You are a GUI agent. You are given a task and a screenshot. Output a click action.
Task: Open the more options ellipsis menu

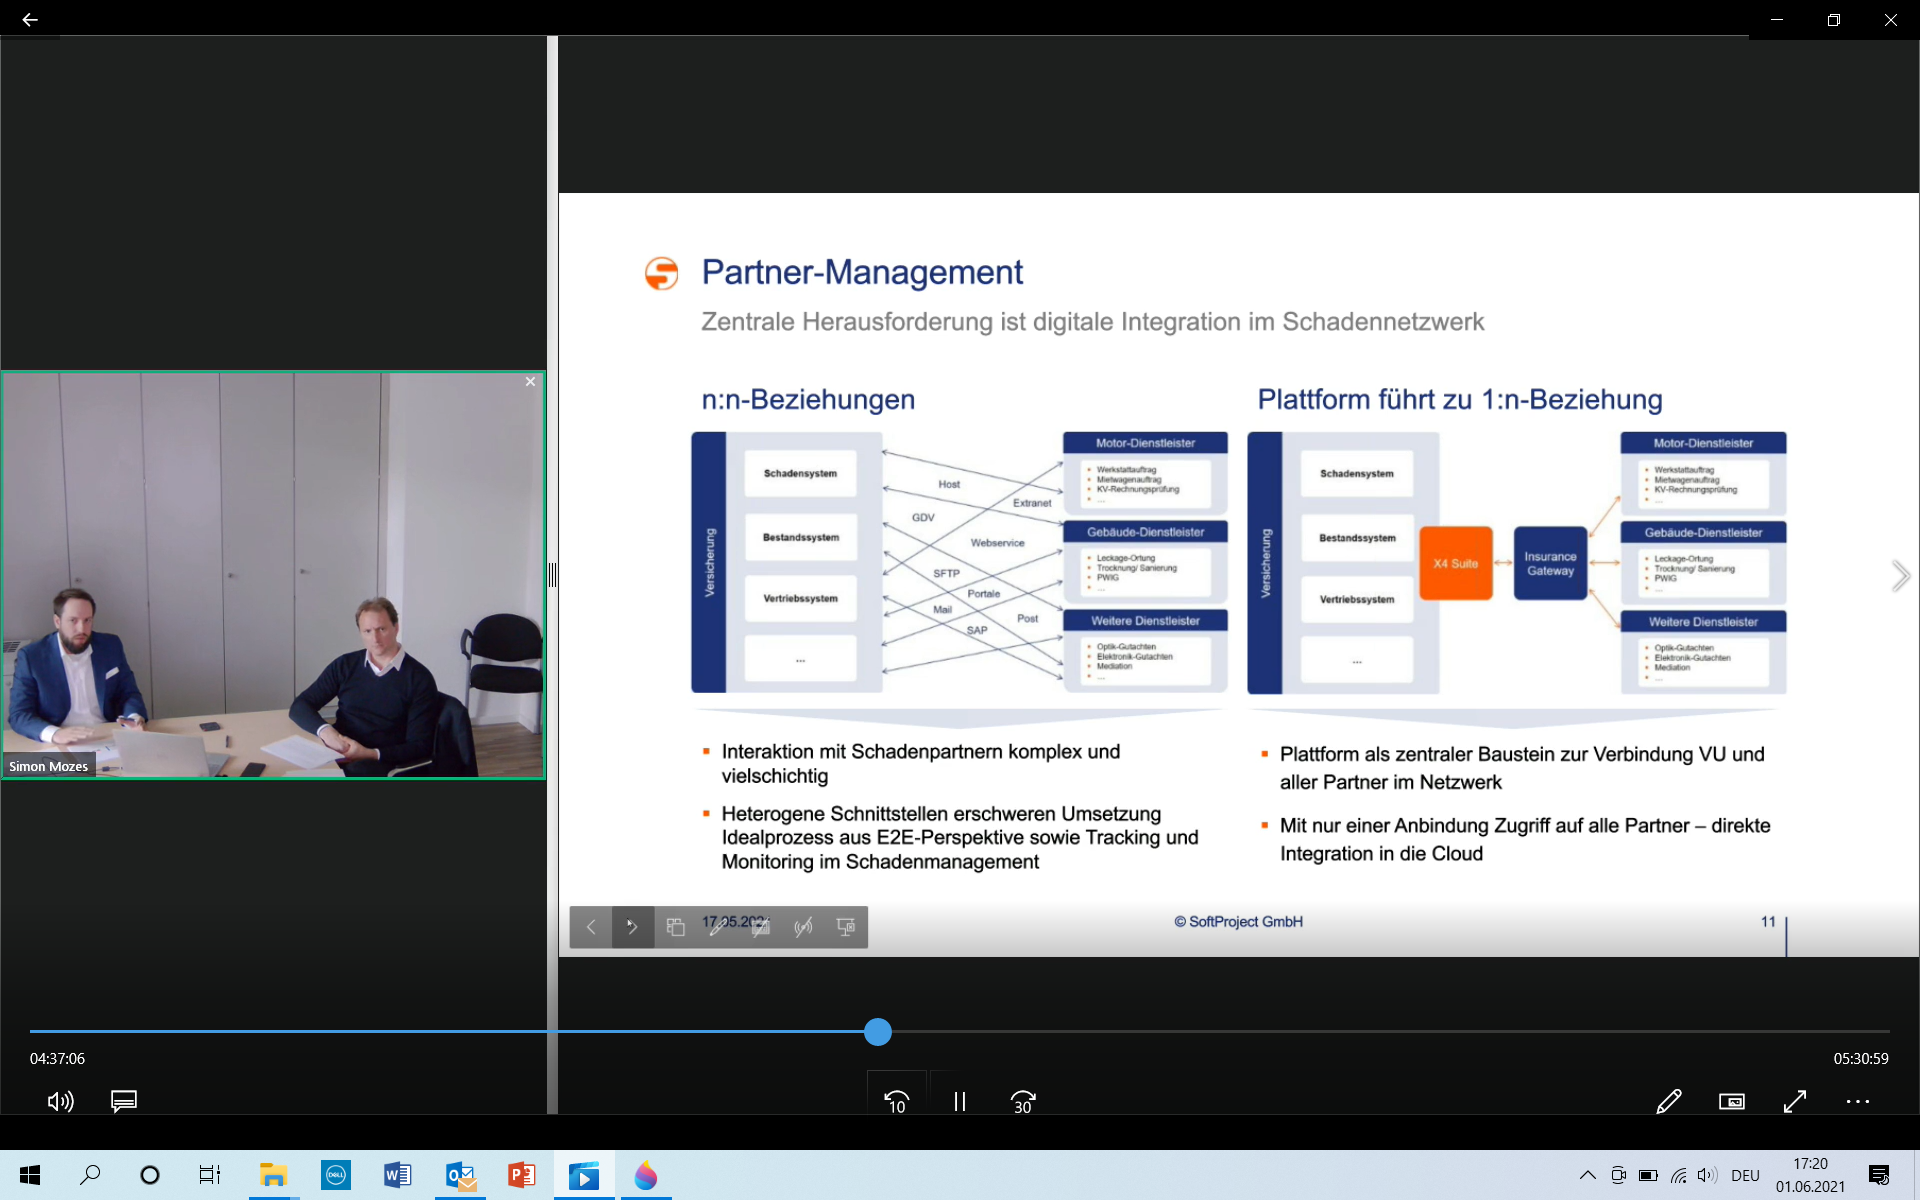1857,1101
